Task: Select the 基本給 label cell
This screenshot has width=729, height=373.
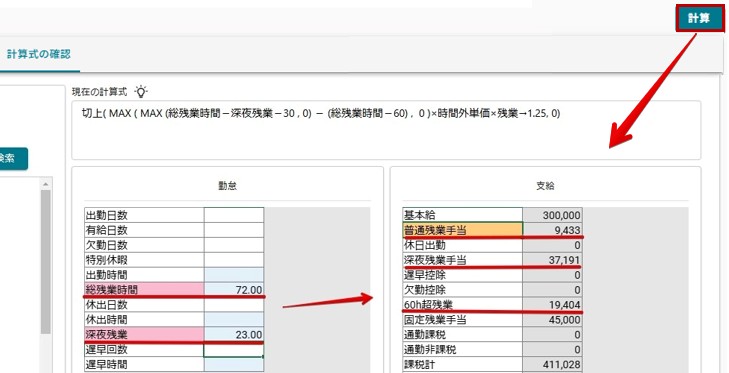Action: tap(463, 215)
